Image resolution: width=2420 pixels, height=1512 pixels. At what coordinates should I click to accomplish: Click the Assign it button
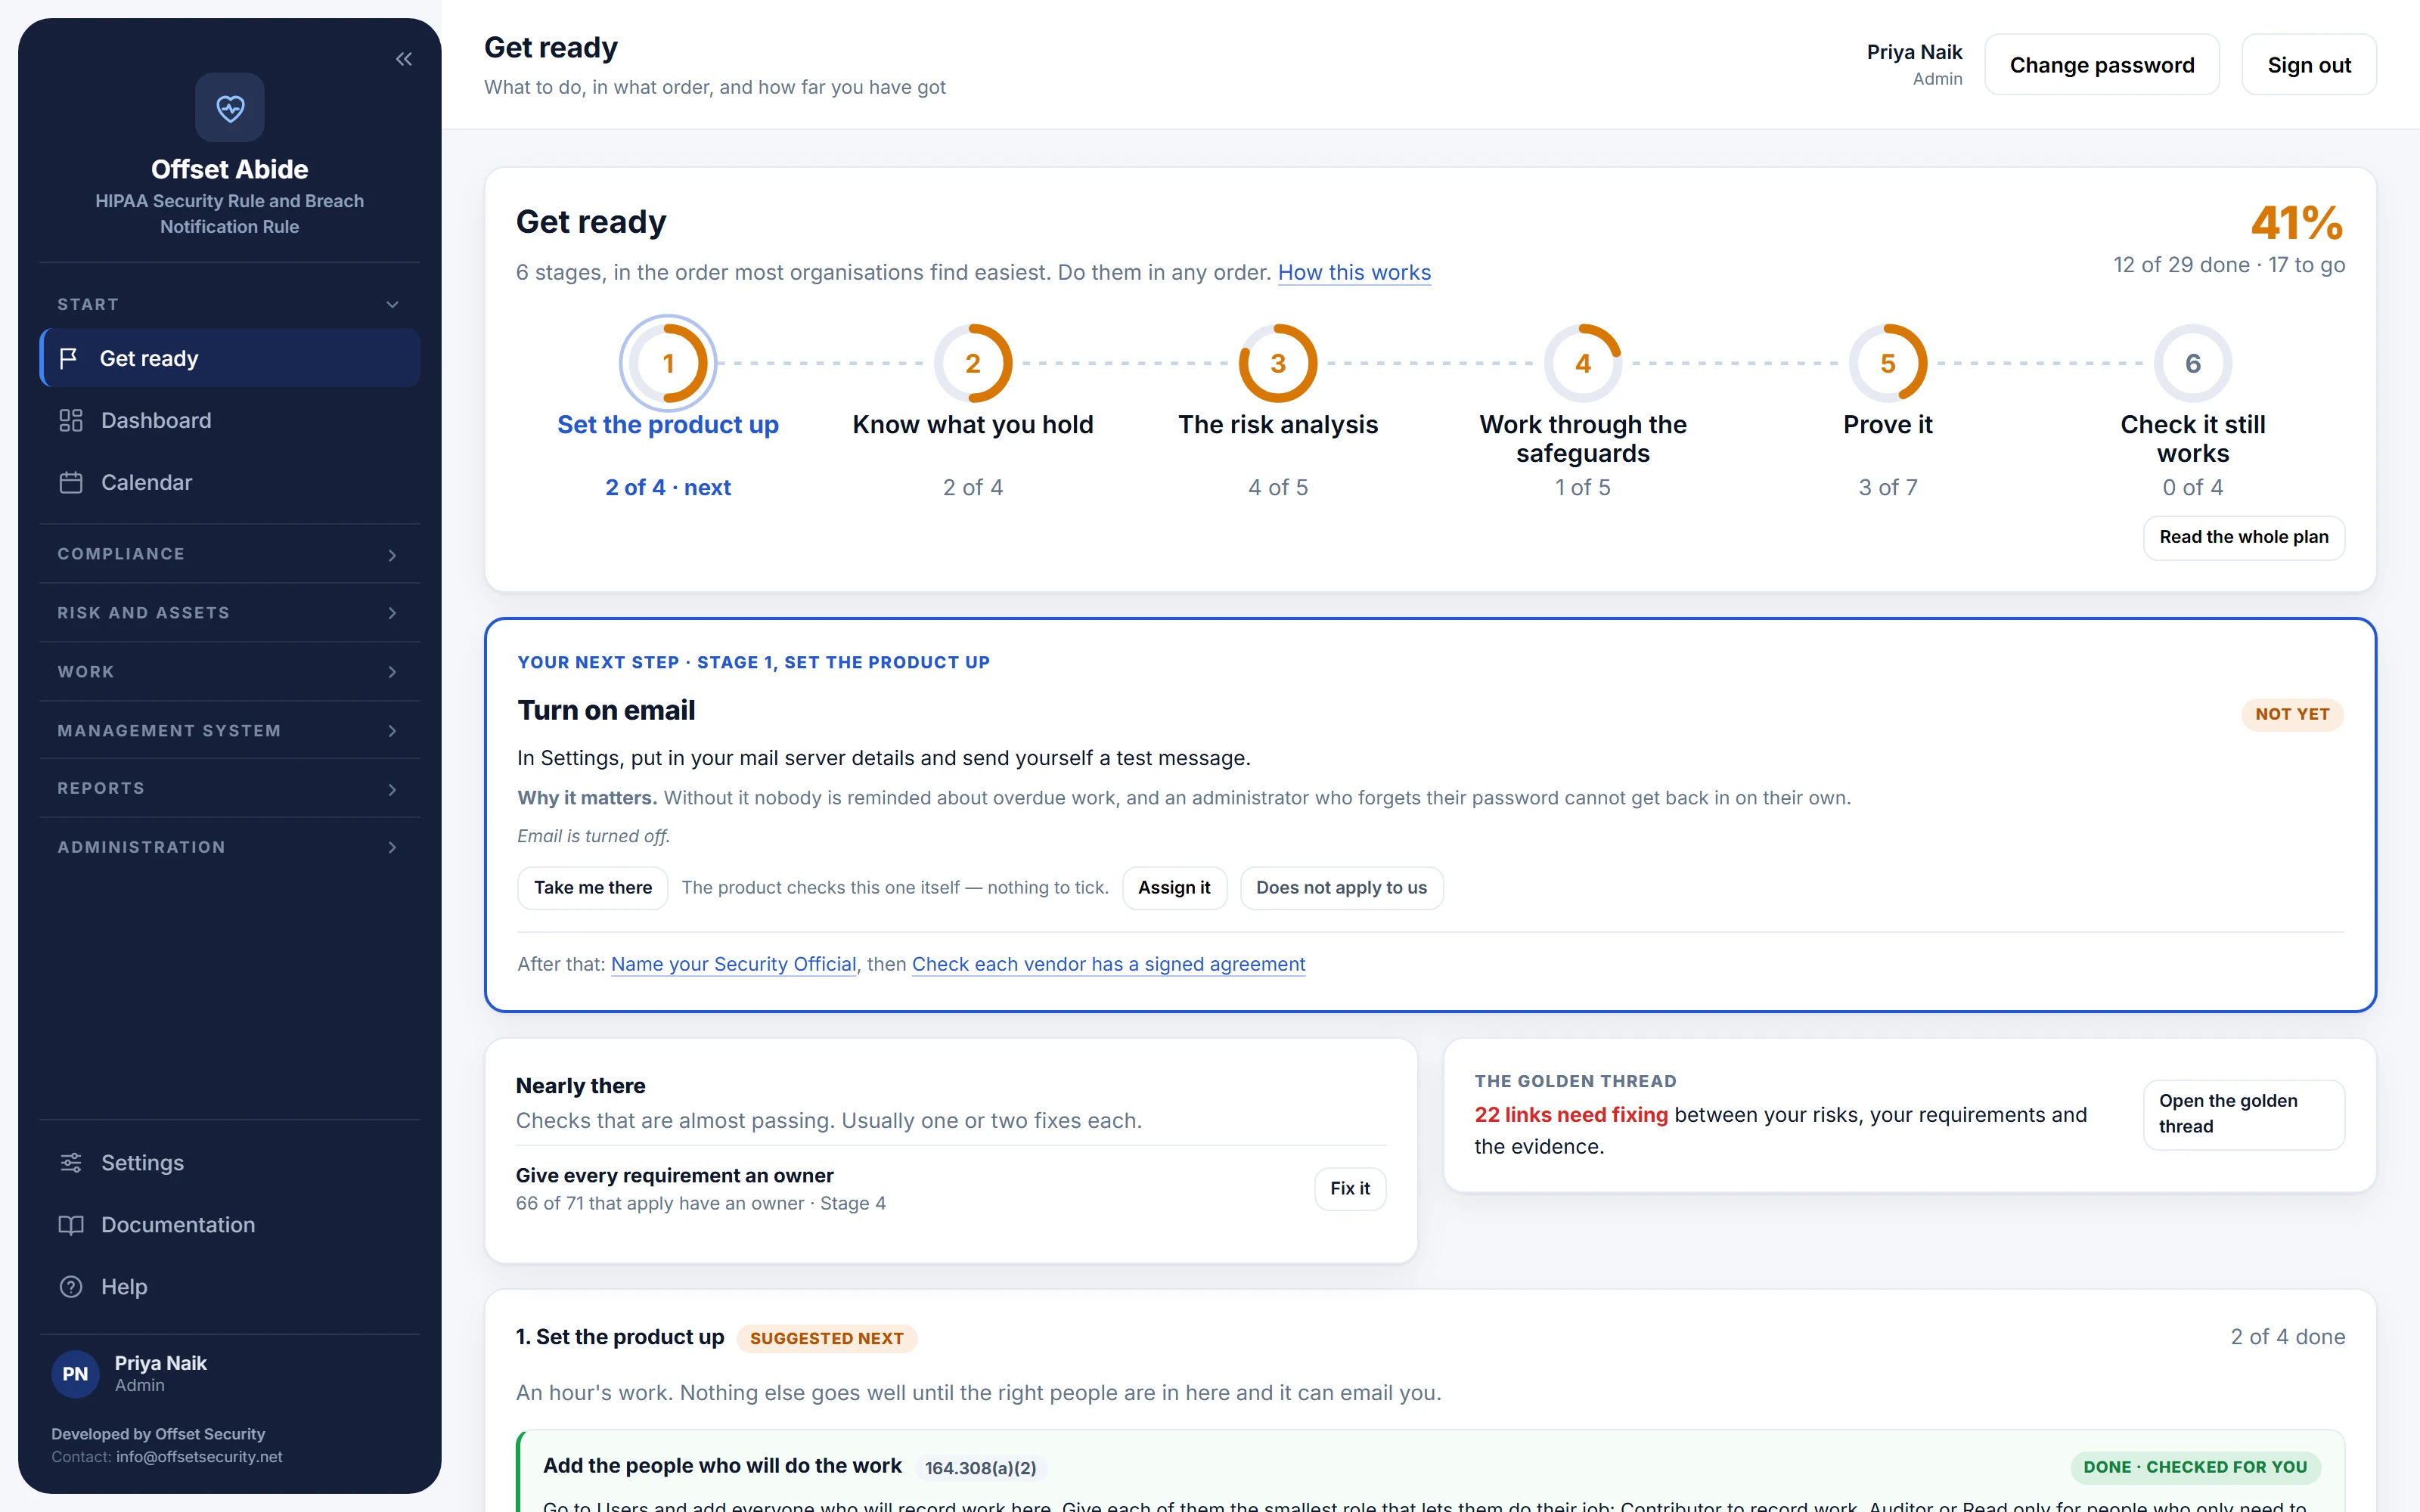pyautogui.click(x=1174, y=888)
